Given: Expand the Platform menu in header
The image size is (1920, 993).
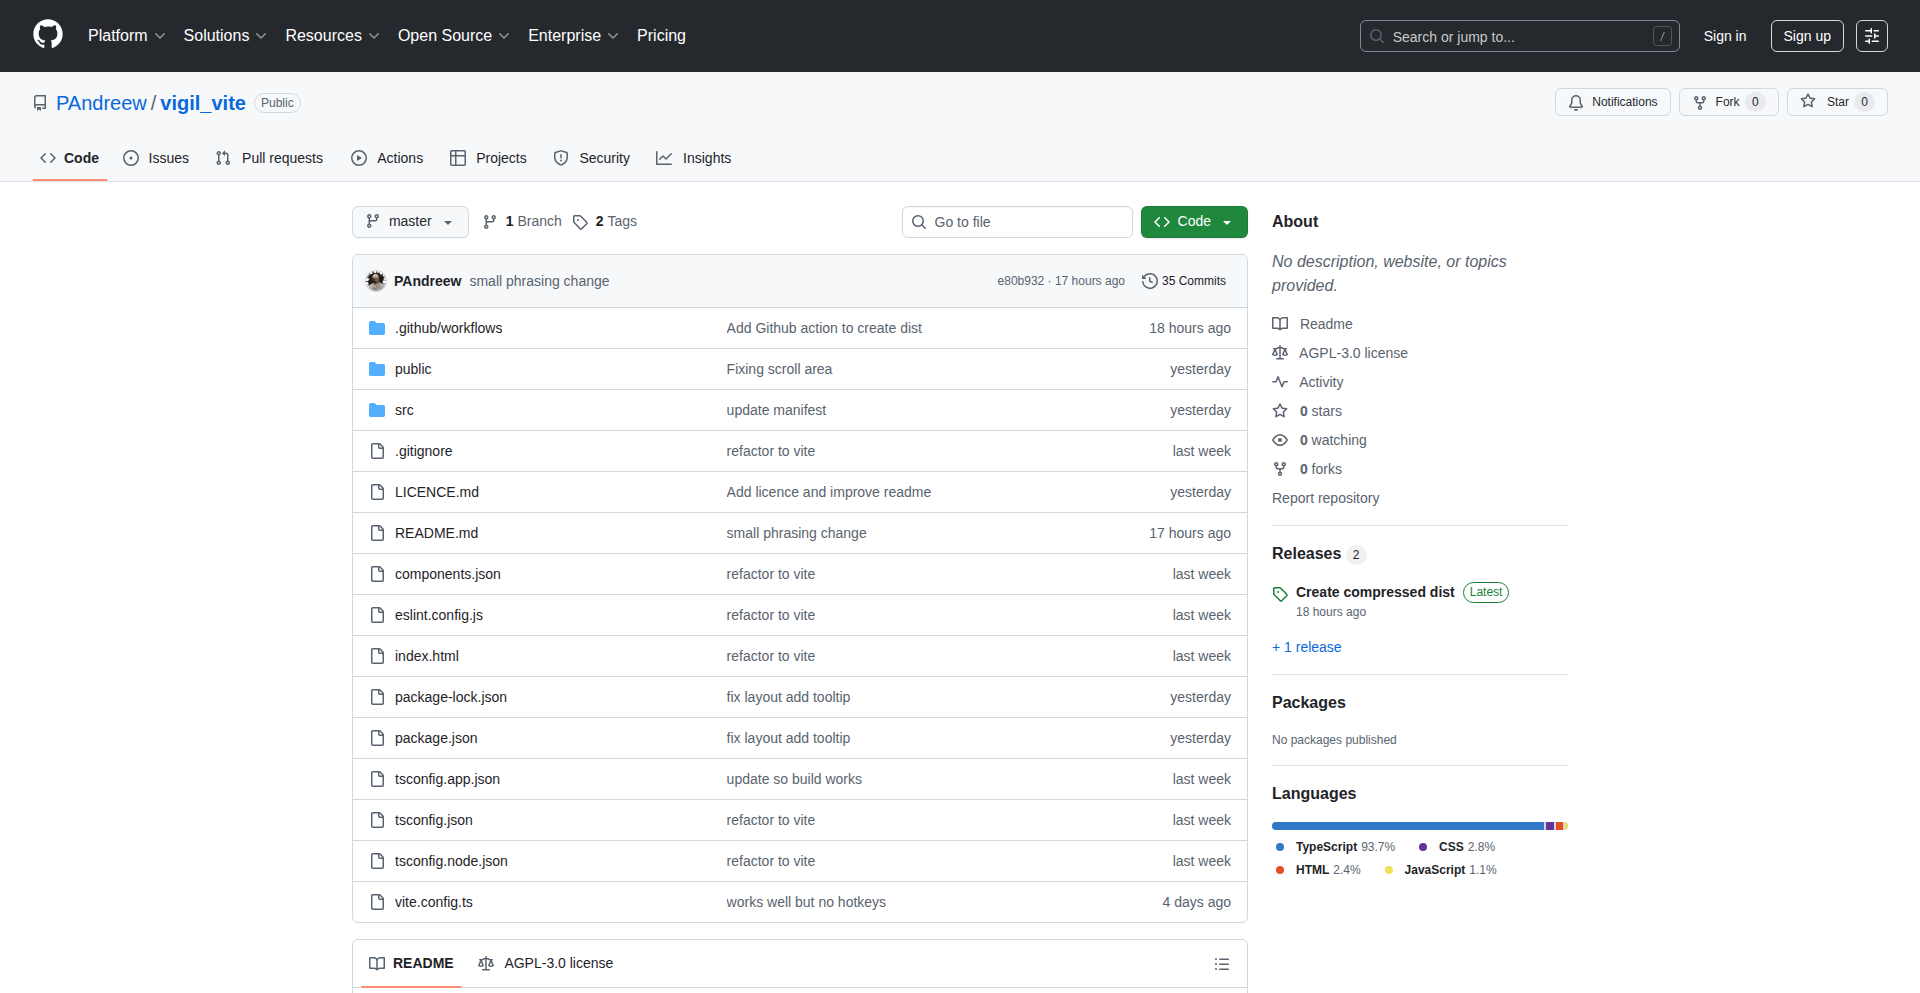Looking at the screenshot, I should [x=126, y=36].
